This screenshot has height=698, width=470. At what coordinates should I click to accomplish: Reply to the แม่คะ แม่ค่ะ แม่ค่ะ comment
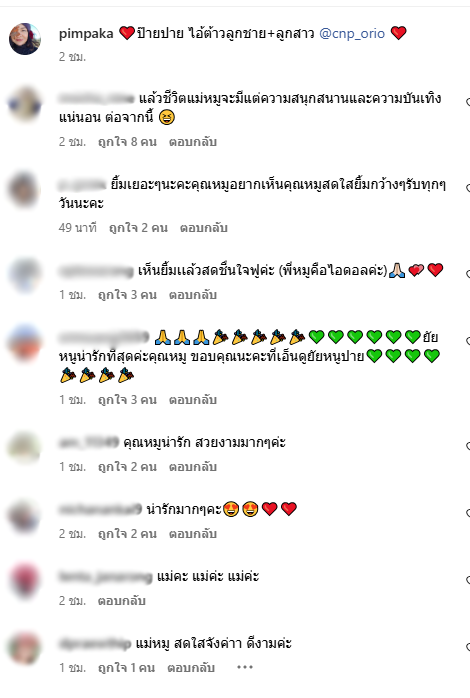[x=122, y=601]
